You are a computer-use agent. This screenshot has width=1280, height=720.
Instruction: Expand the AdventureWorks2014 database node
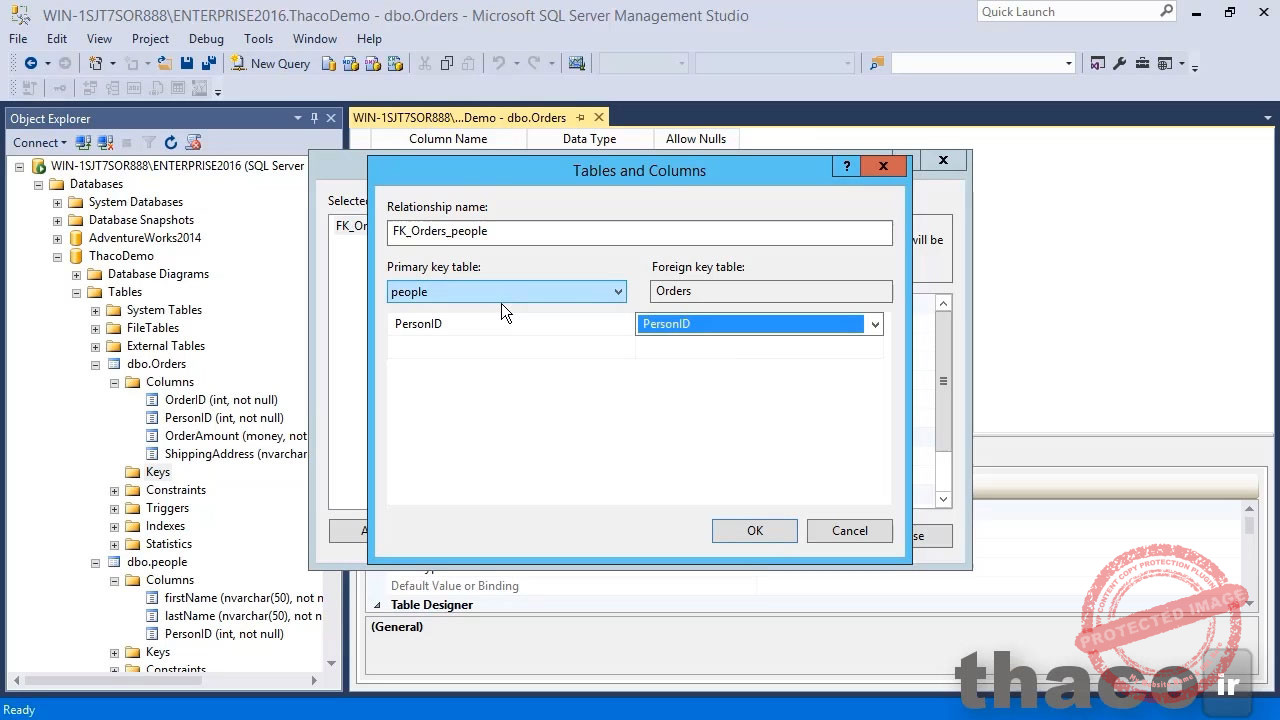[58, 238]
